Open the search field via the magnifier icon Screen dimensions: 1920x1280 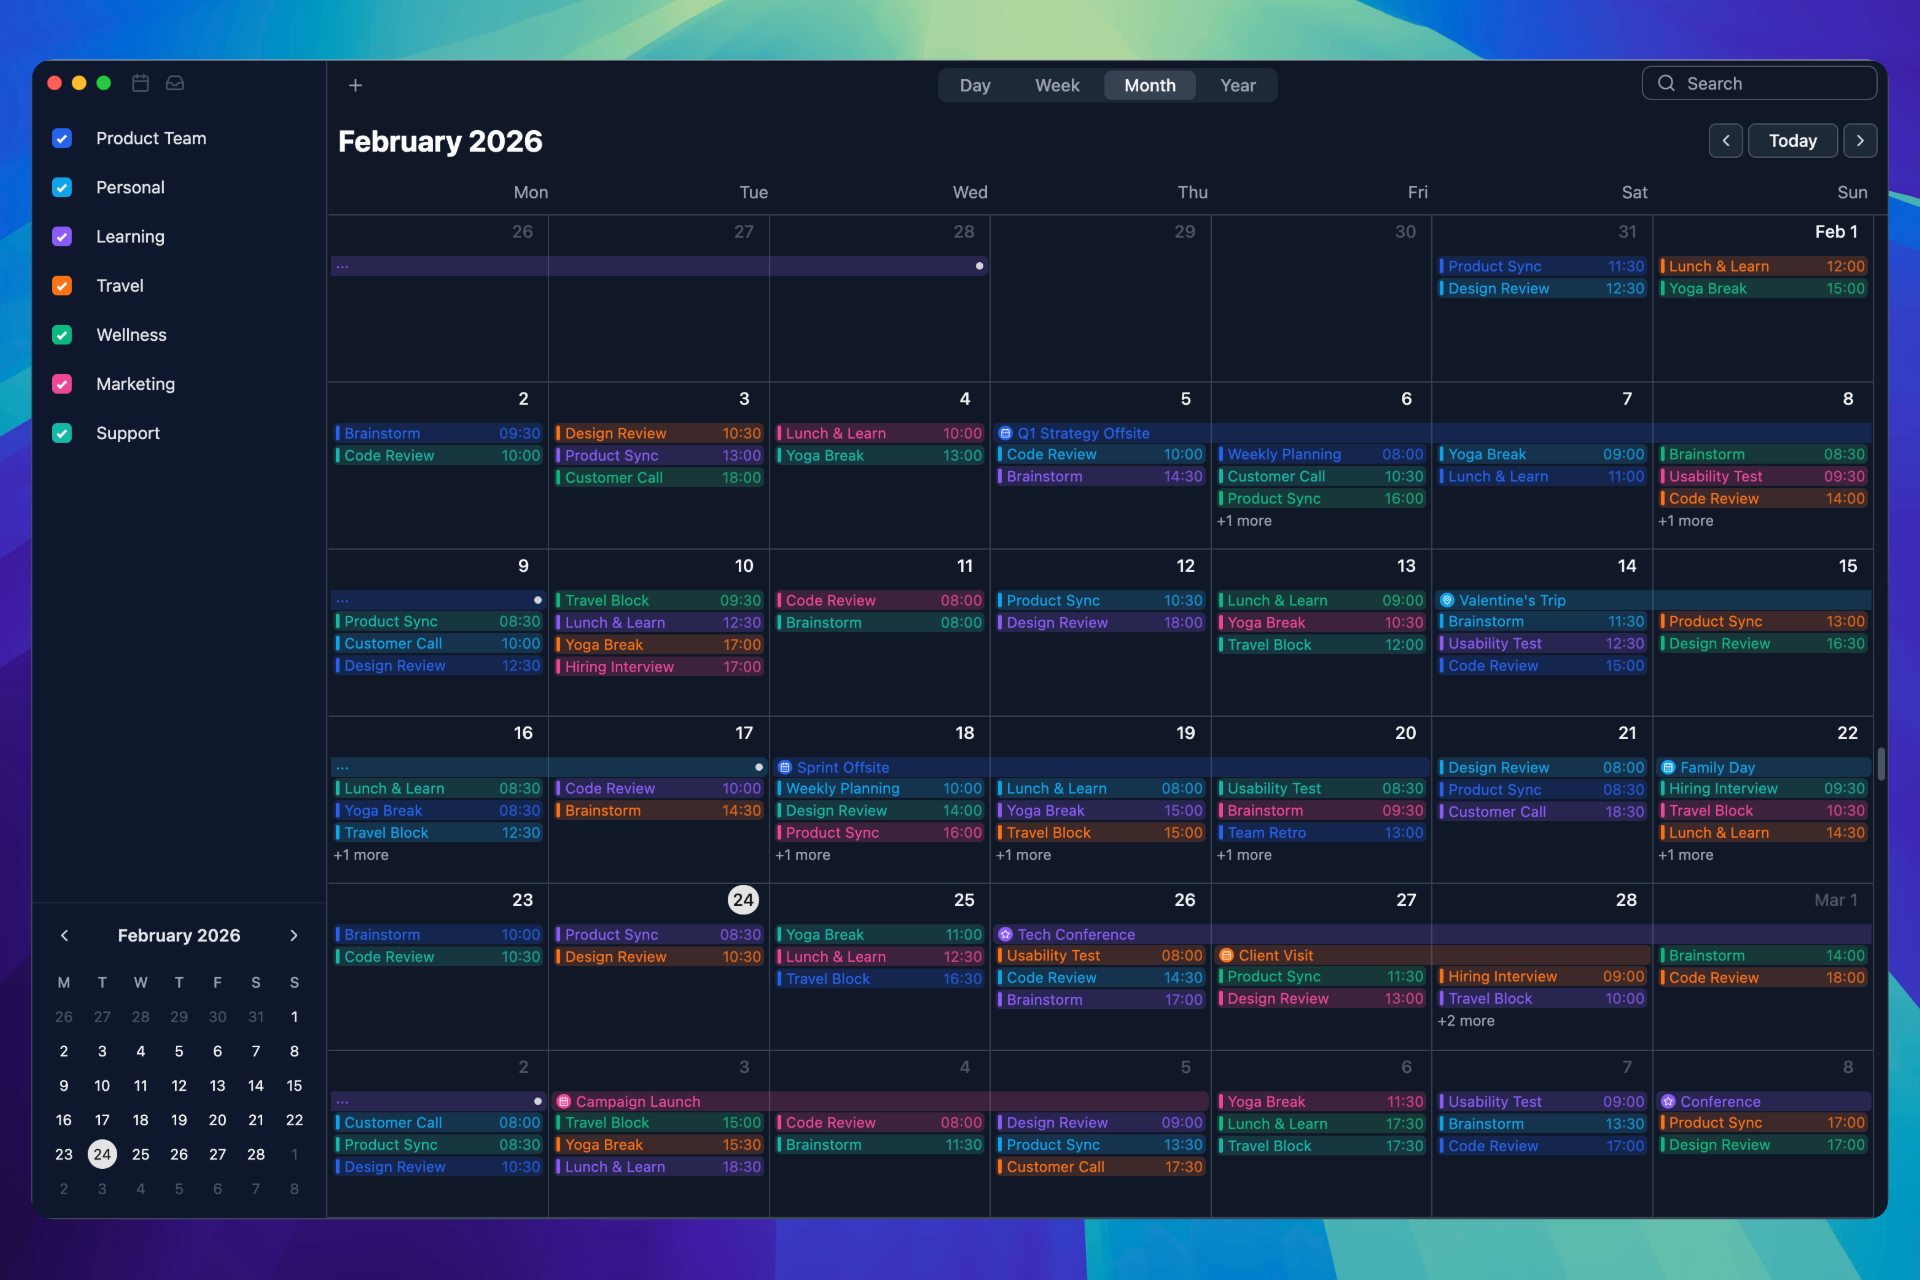(1666, 83)
